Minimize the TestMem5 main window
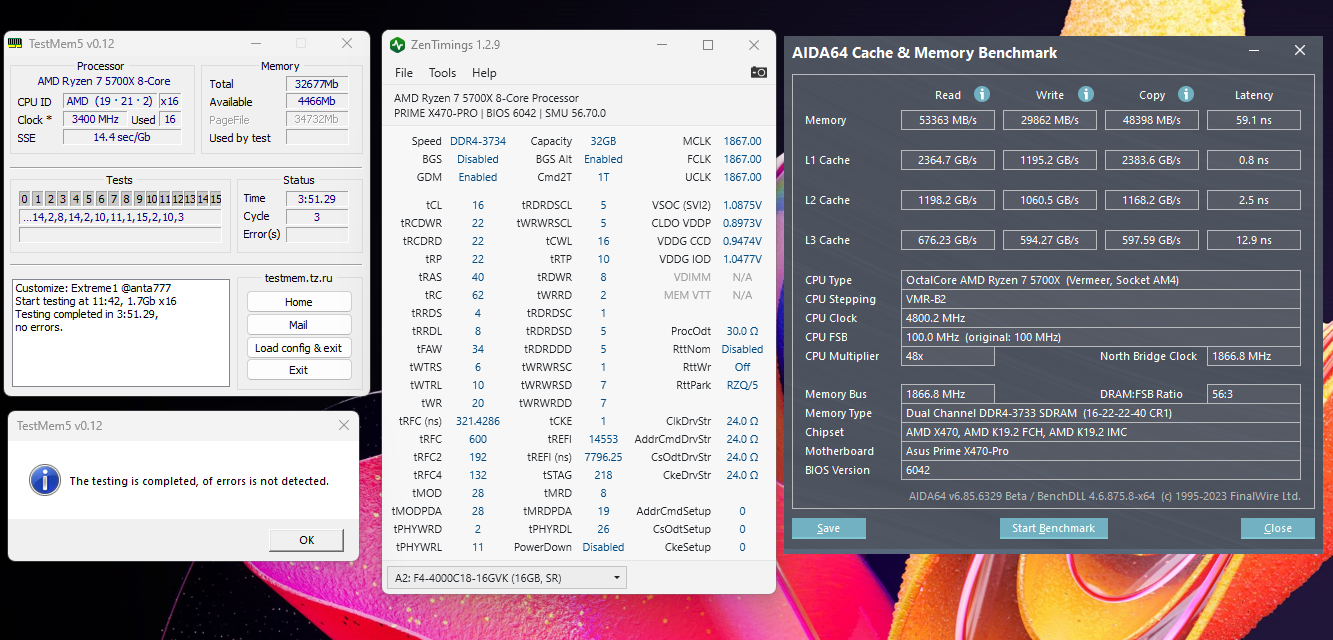The width and height of the screenshot is (1333, 640). tap(254, 43)
